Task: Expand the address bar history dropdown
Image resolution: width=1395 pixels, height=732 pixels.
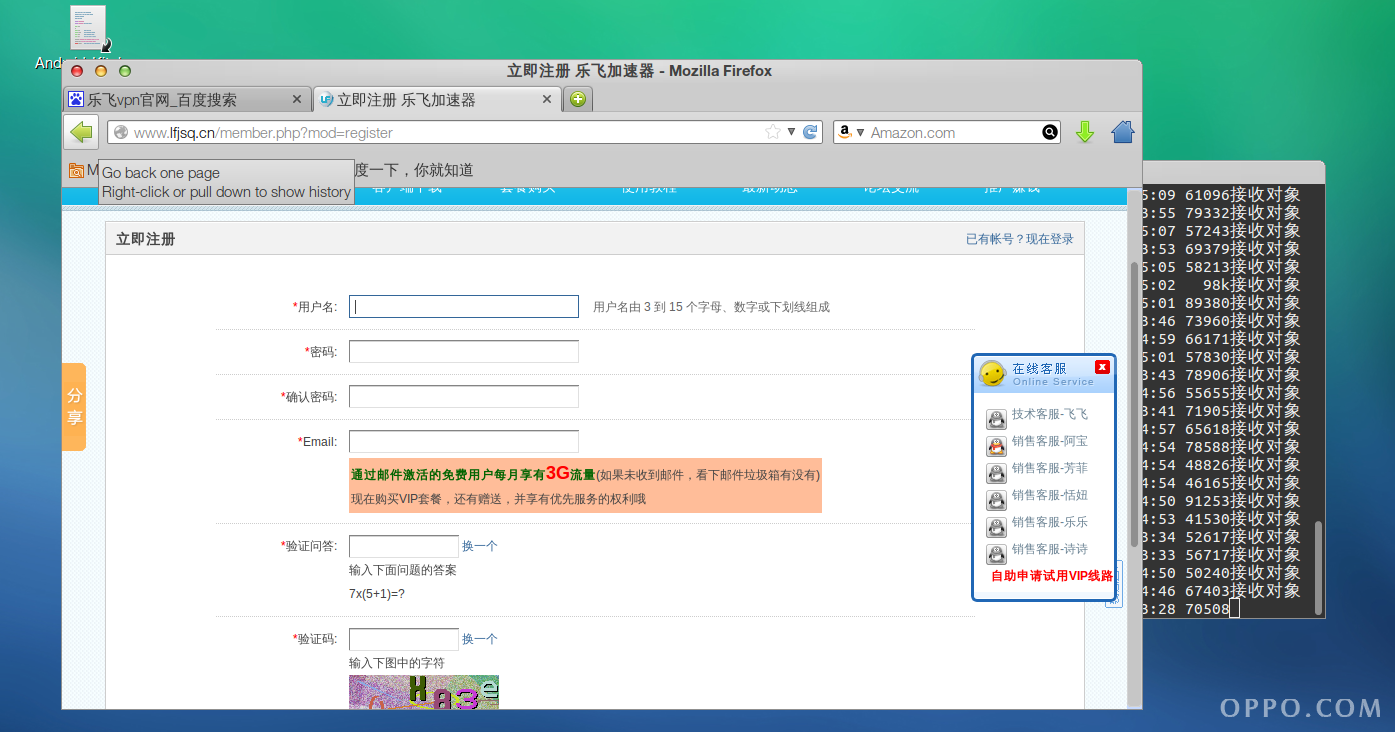Action: (789, 132)
